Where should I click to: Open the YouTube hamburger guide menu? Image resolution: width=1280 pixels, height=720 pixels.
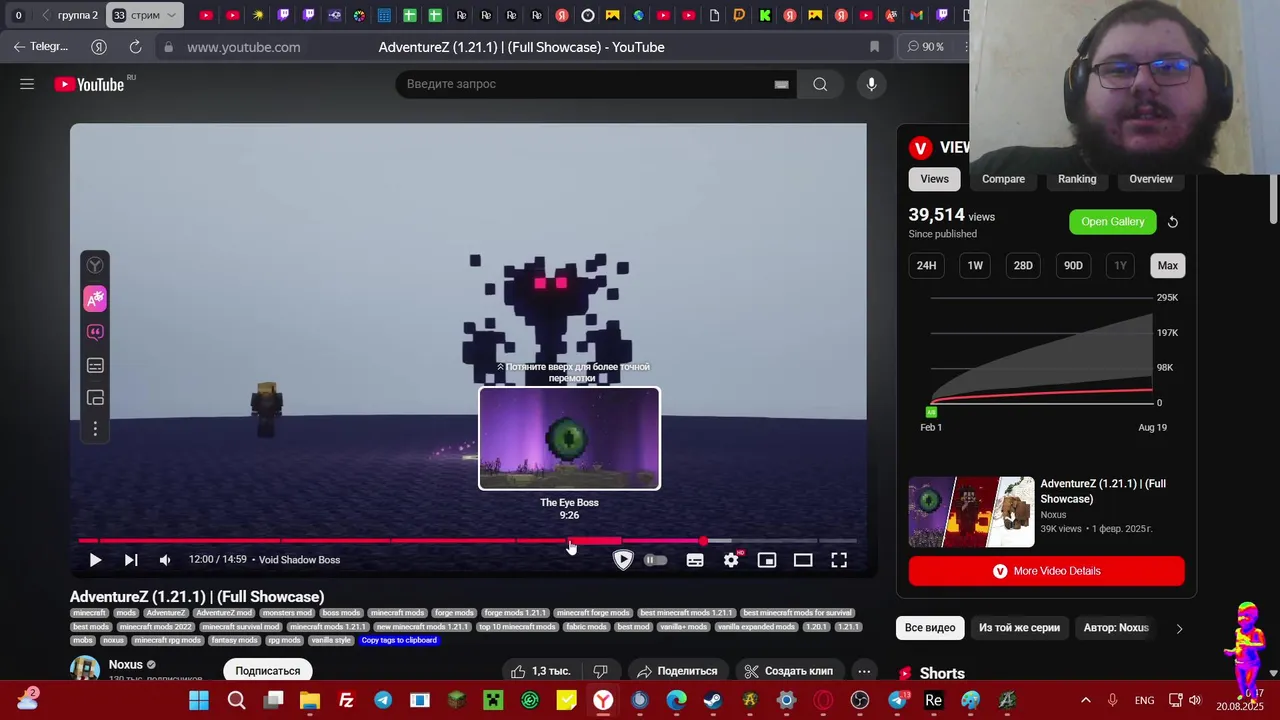[27, 84]
